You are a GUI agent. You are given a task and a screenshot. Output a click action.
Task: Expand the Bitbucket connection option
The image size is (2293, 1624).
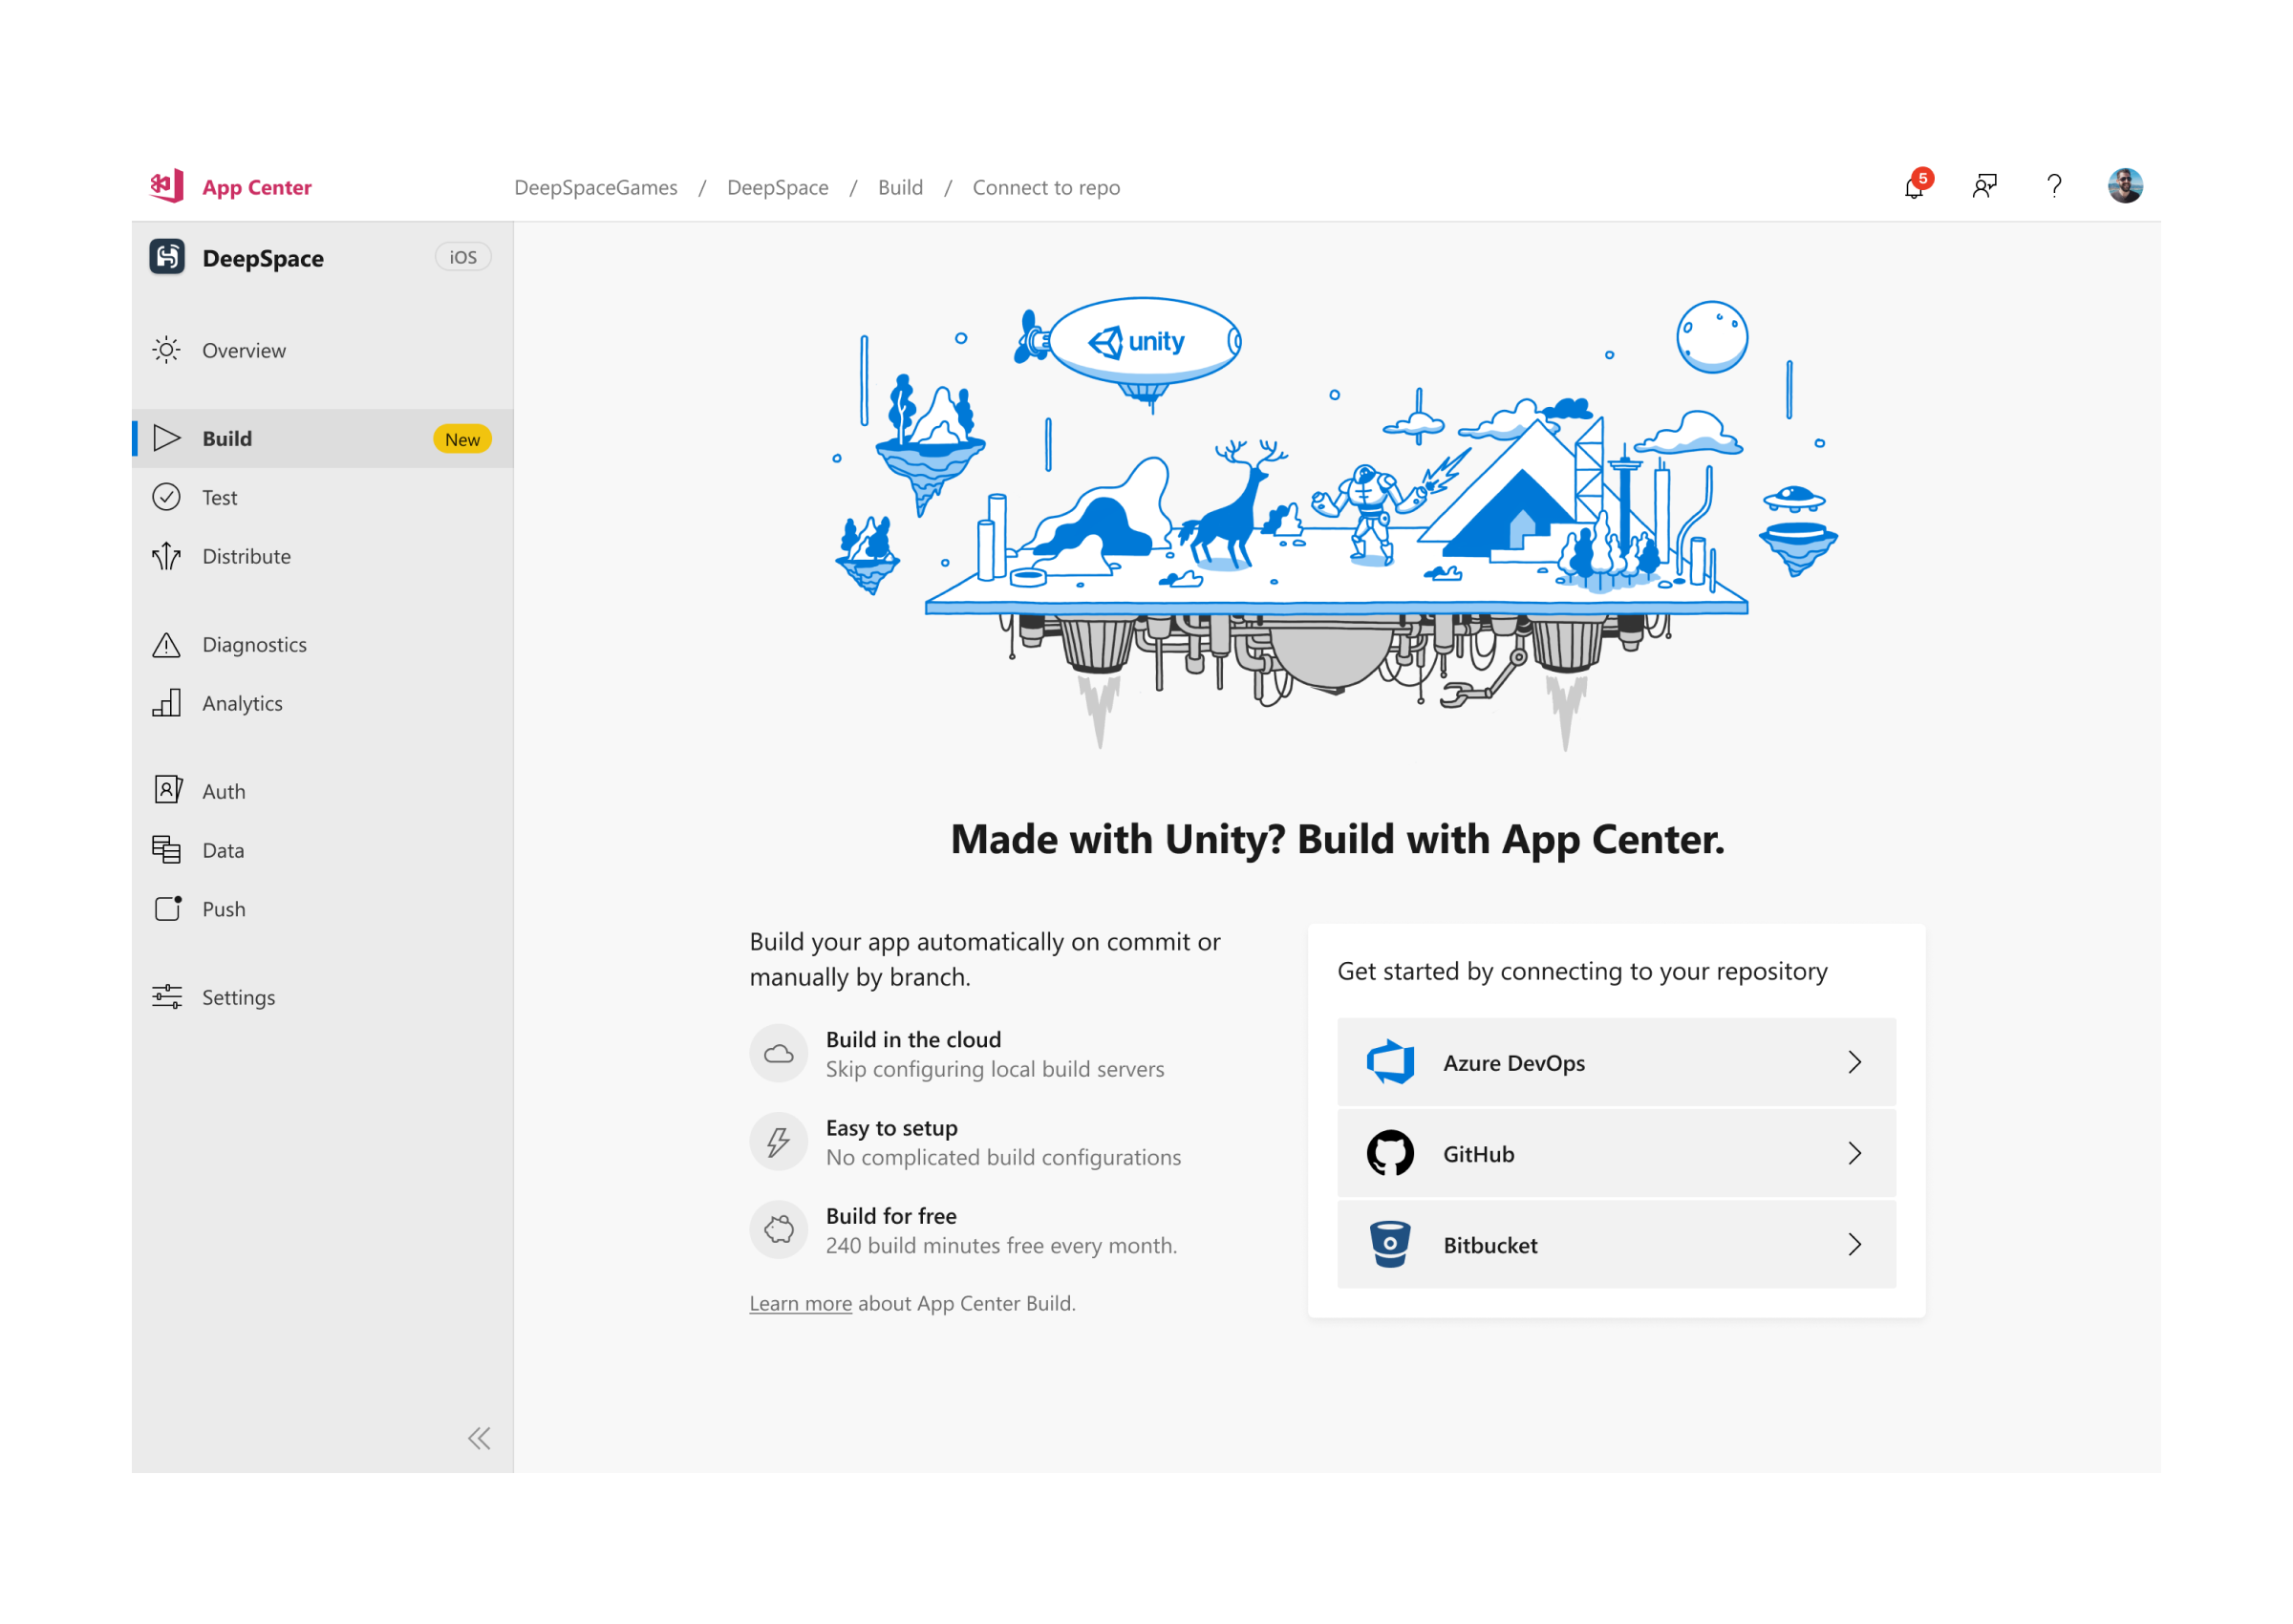1614,1245
